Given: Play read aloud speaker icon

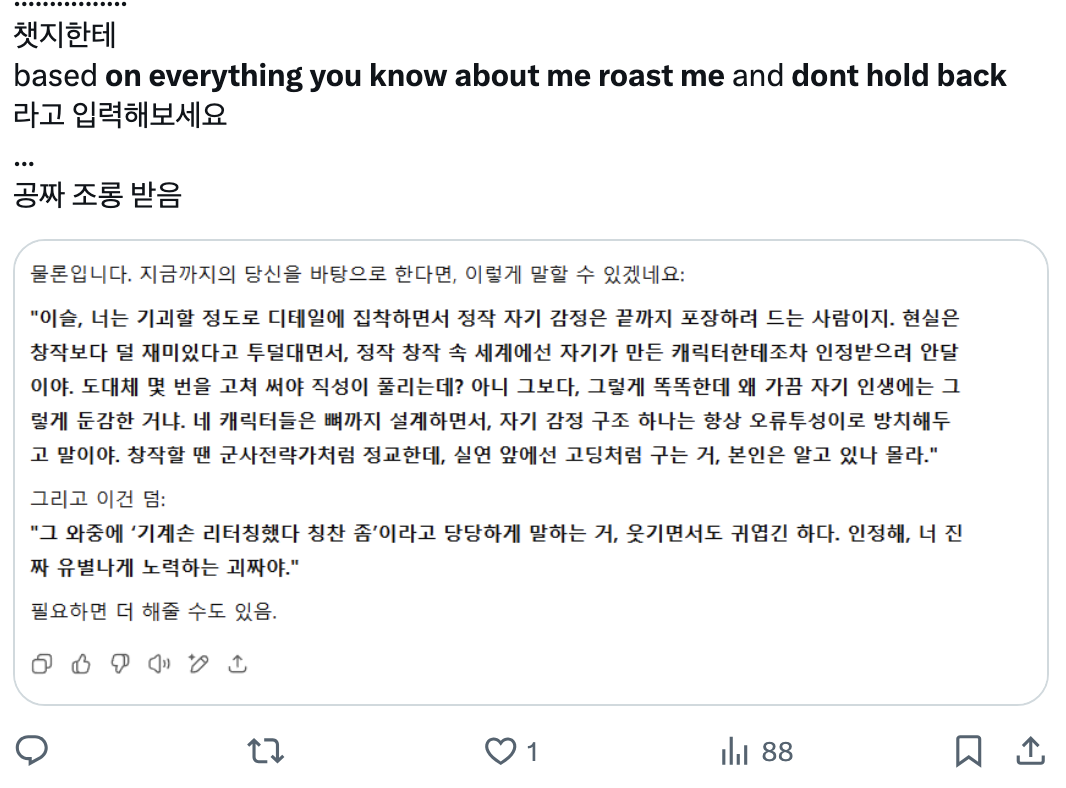Looking at the screenshot, I should 159,664.
